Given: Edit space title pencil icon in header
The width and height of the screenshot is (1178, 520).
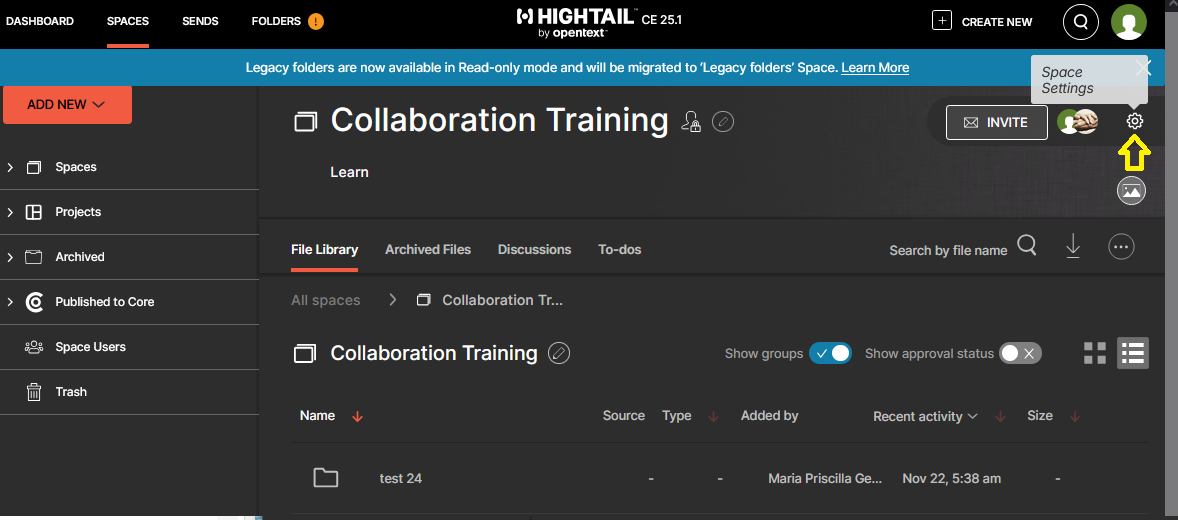Looking at the screenshot, I should point(723,122).
